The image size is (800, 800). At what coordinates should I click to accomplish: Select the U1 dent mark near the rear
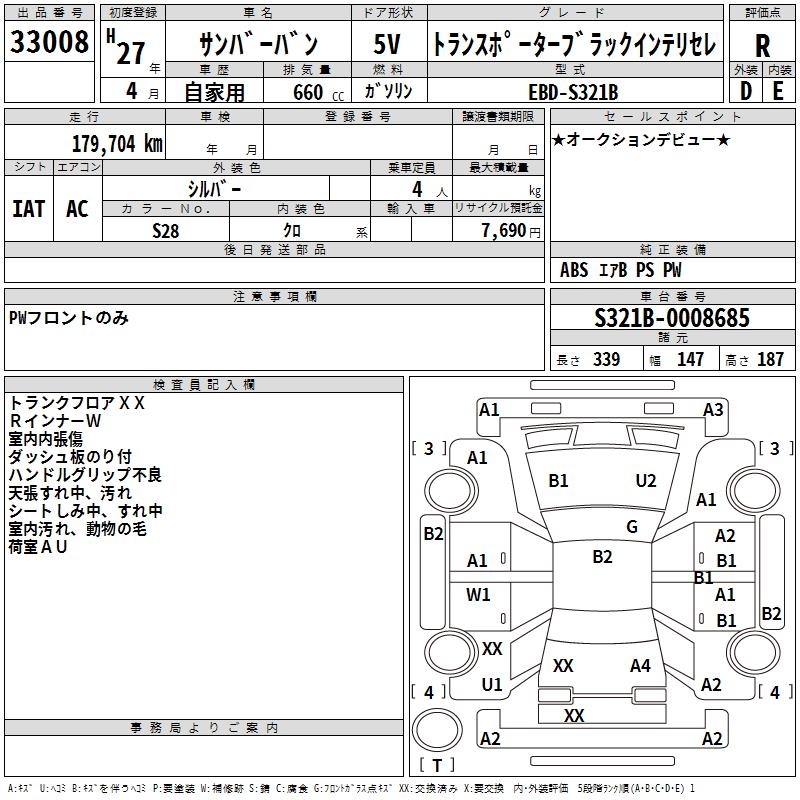(492, 685)
